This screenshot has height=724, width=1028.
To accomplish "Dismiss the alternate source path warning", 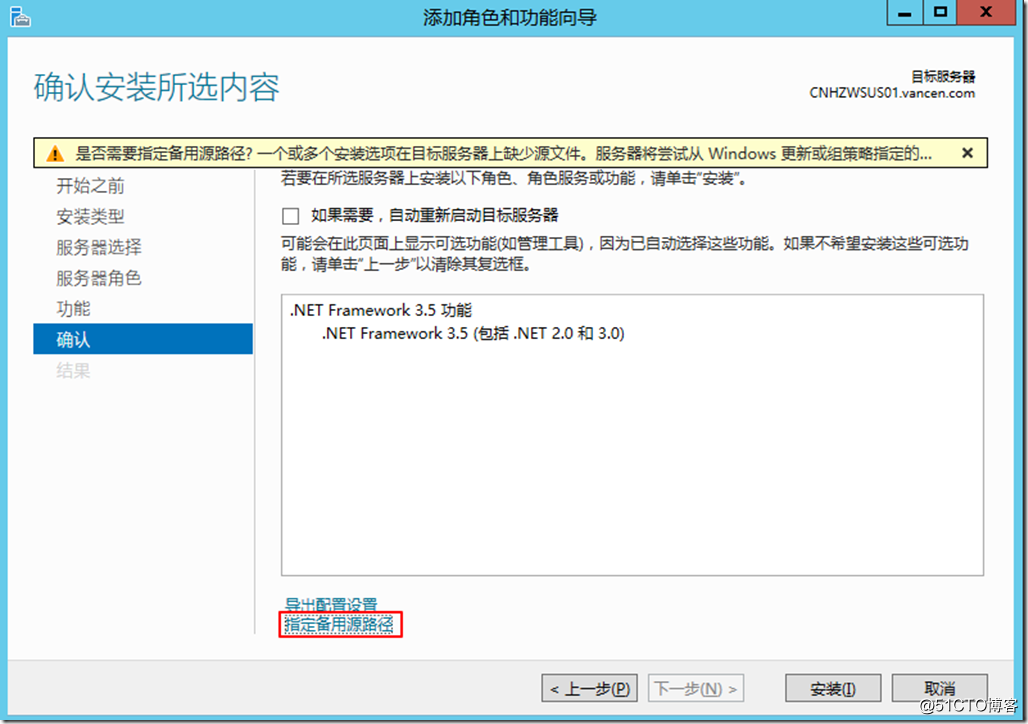I will coord(967,153).
